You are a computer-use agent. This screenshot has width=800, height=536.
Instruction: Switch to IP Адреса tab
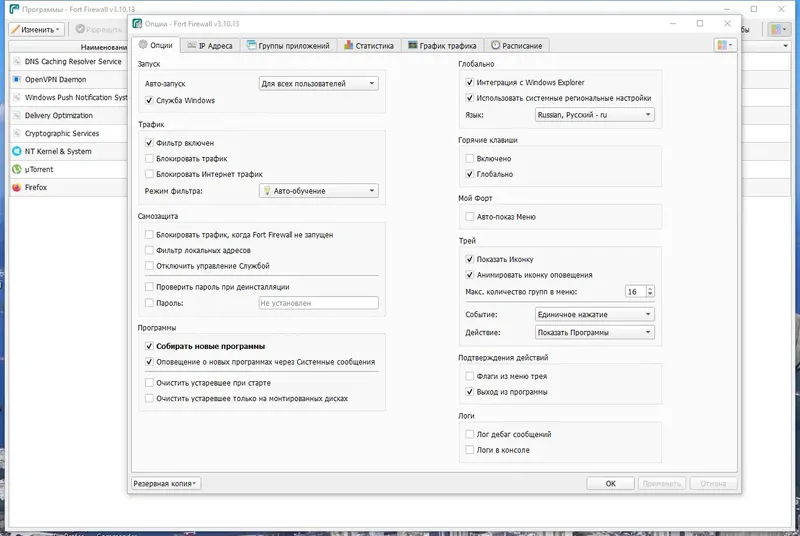click(x=210, y=45)
